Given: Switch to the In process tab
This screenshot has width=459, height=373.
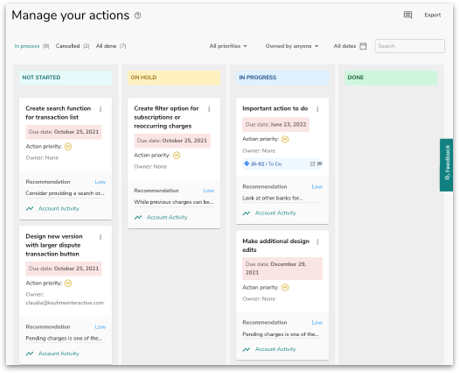Looking at the screenshot, I should 31,46.
